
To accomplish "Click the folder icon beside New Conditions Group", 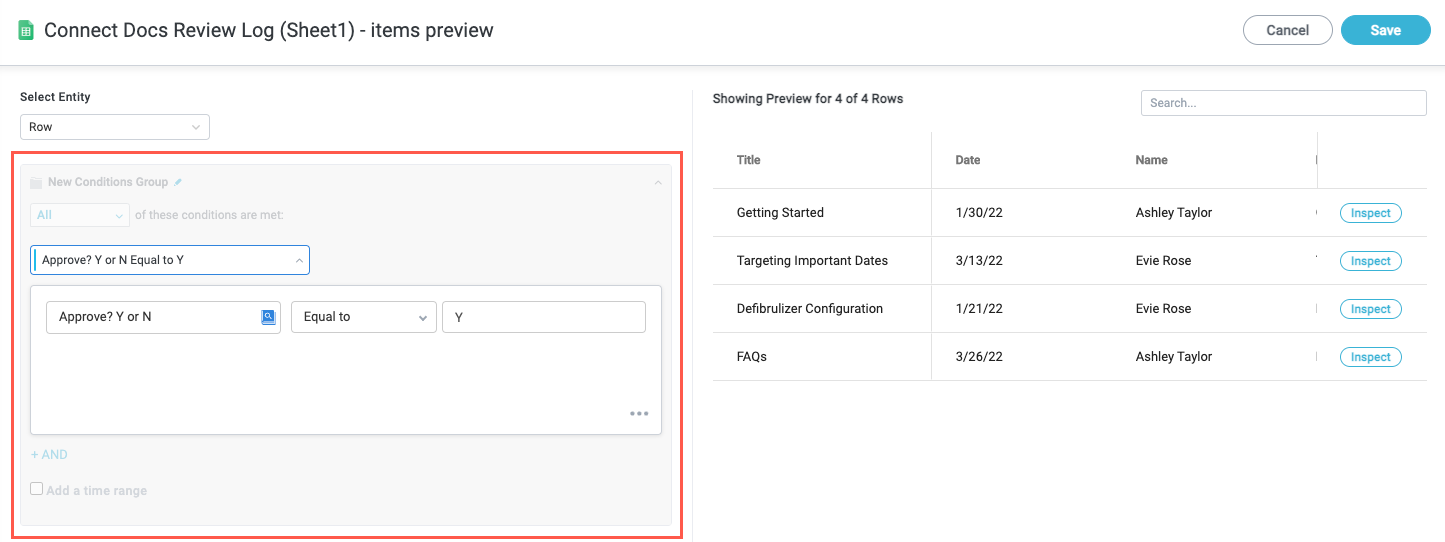I will 36,183.
